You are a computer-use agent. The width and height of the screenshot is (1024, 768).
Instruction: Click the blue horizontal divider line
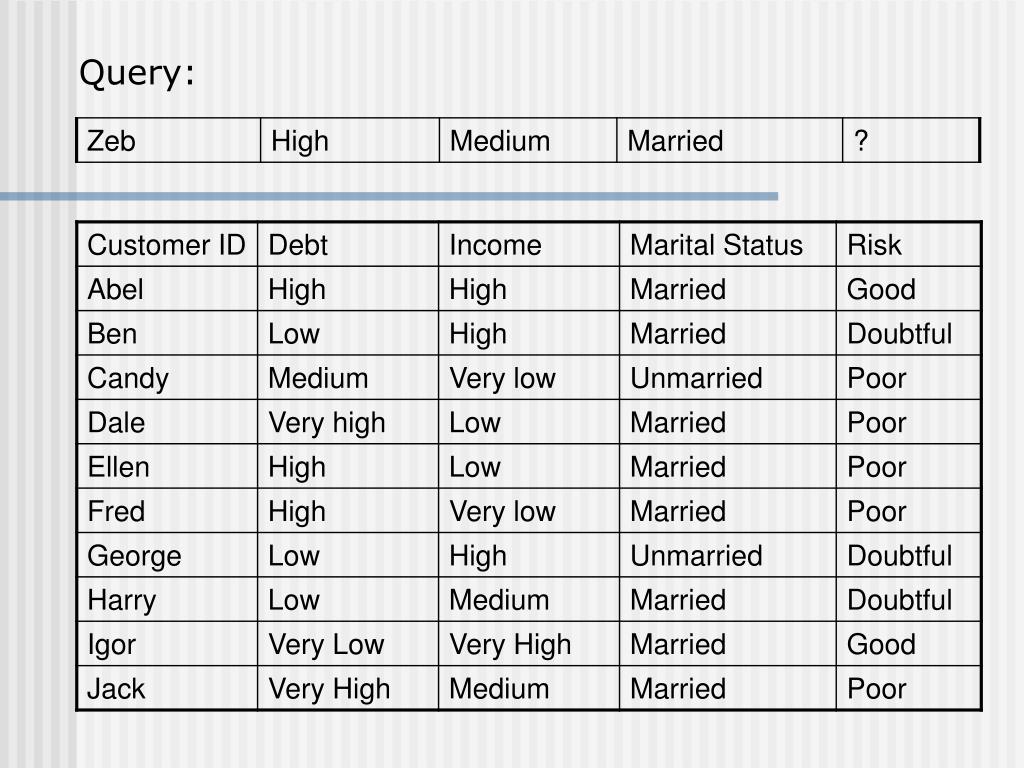tap(389, 196)
